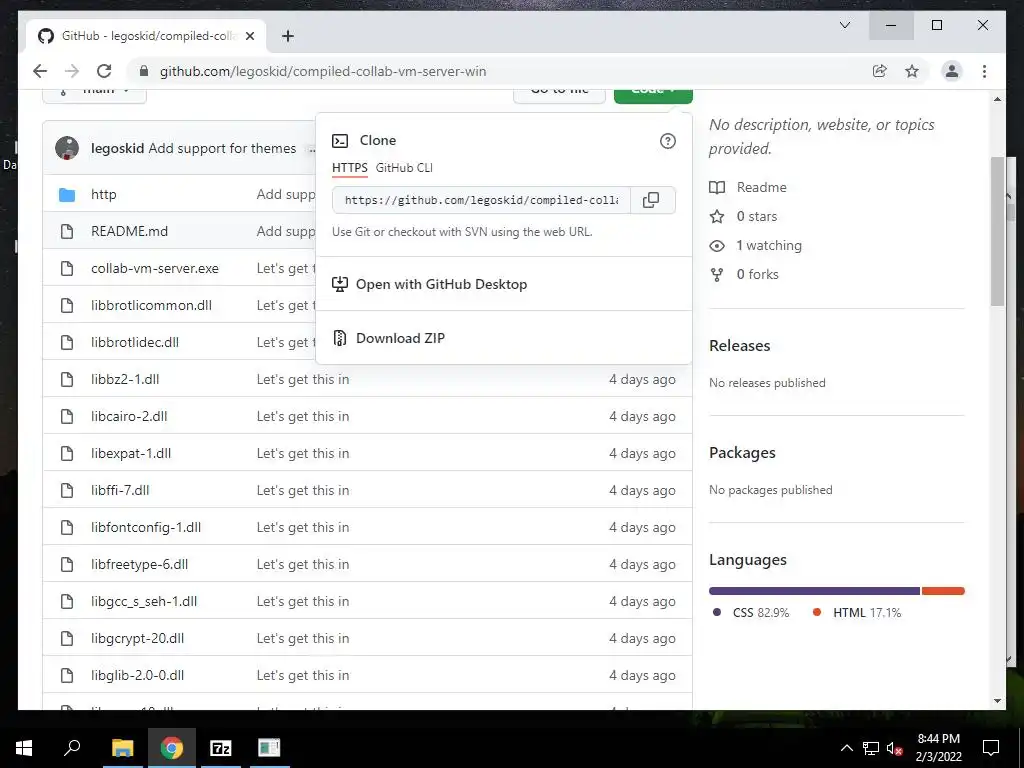
Task: Click the eye icon beside 1 watching
Action: pos(717,246)
